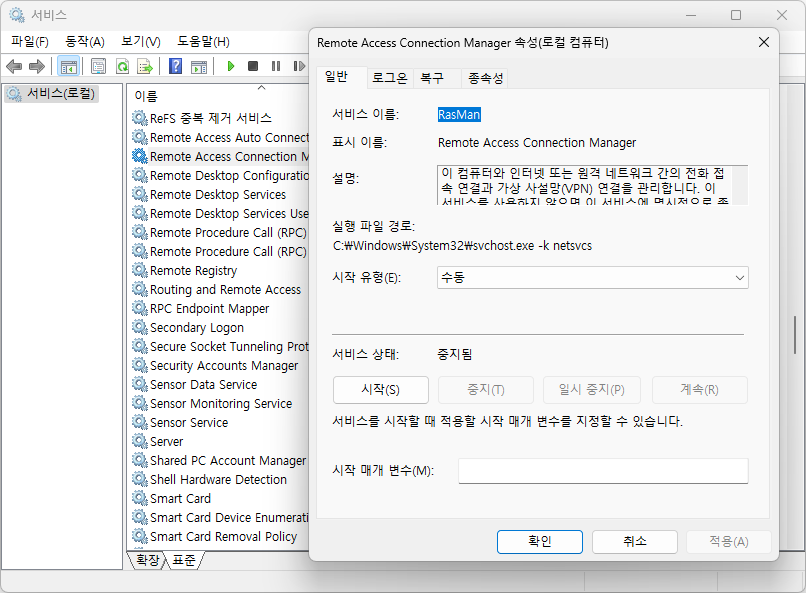Click the 시작(S) button
Viewport: 806px width, 593px height.
coord(380,390)
